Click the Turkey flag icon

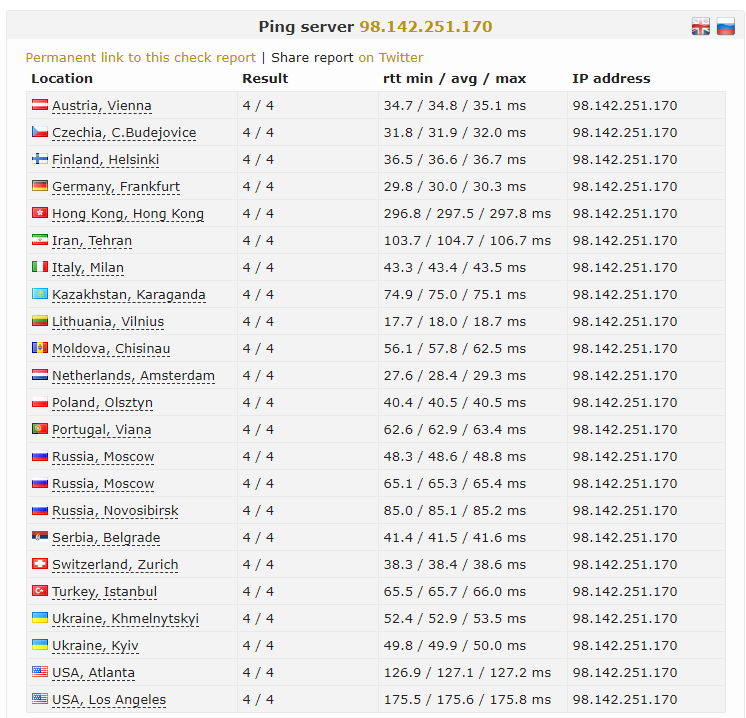40,591
